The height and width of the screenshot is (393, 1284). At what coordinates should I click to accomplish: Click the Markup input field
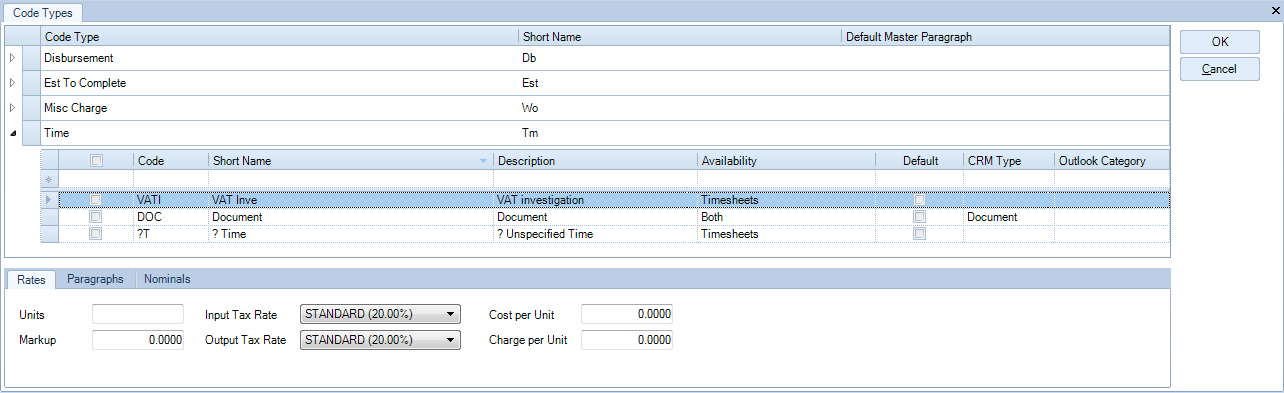138,340
